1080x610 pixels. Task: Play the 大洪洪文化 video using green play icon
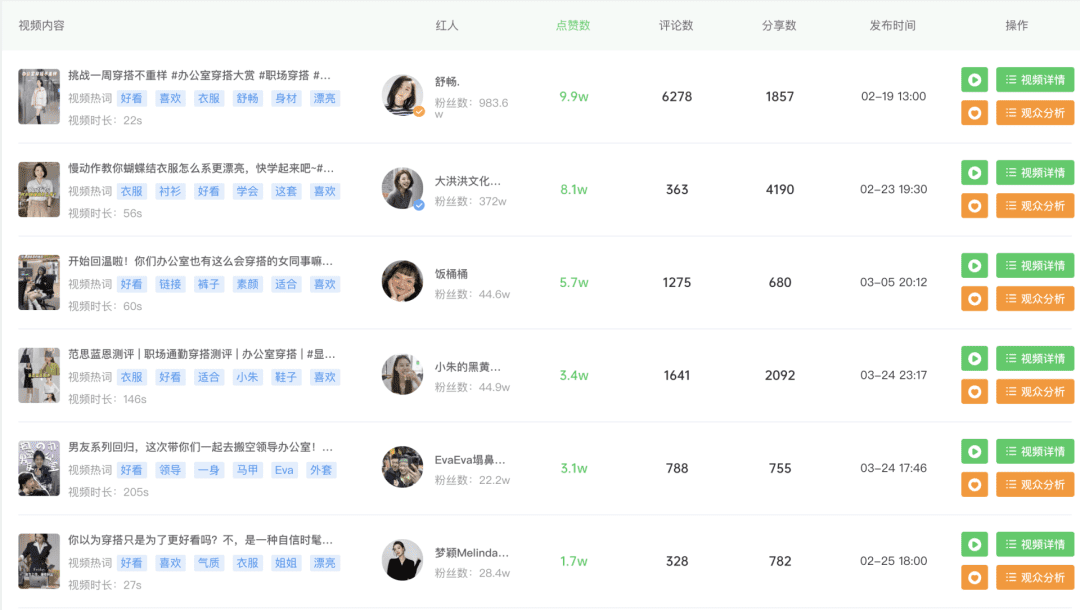coord(974,173)
